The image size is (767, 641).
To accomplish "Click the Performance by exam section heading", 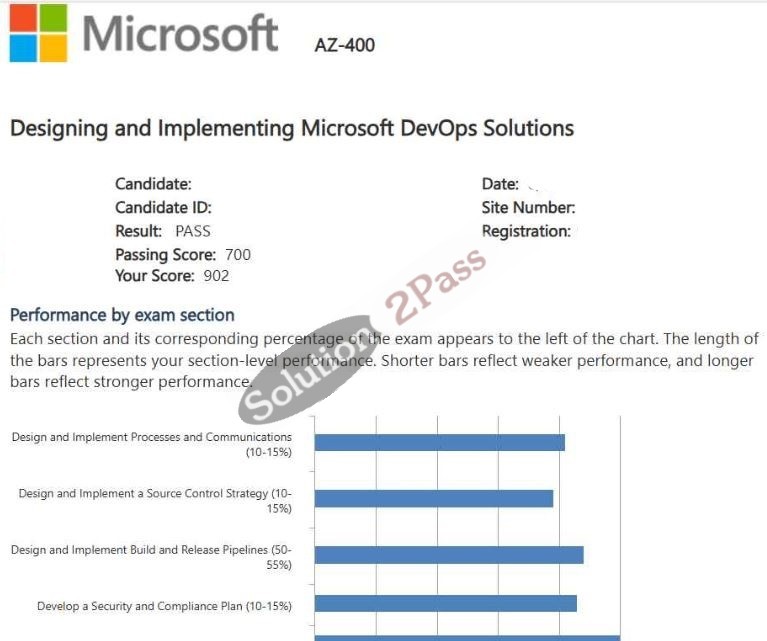I will pos(122,315).
